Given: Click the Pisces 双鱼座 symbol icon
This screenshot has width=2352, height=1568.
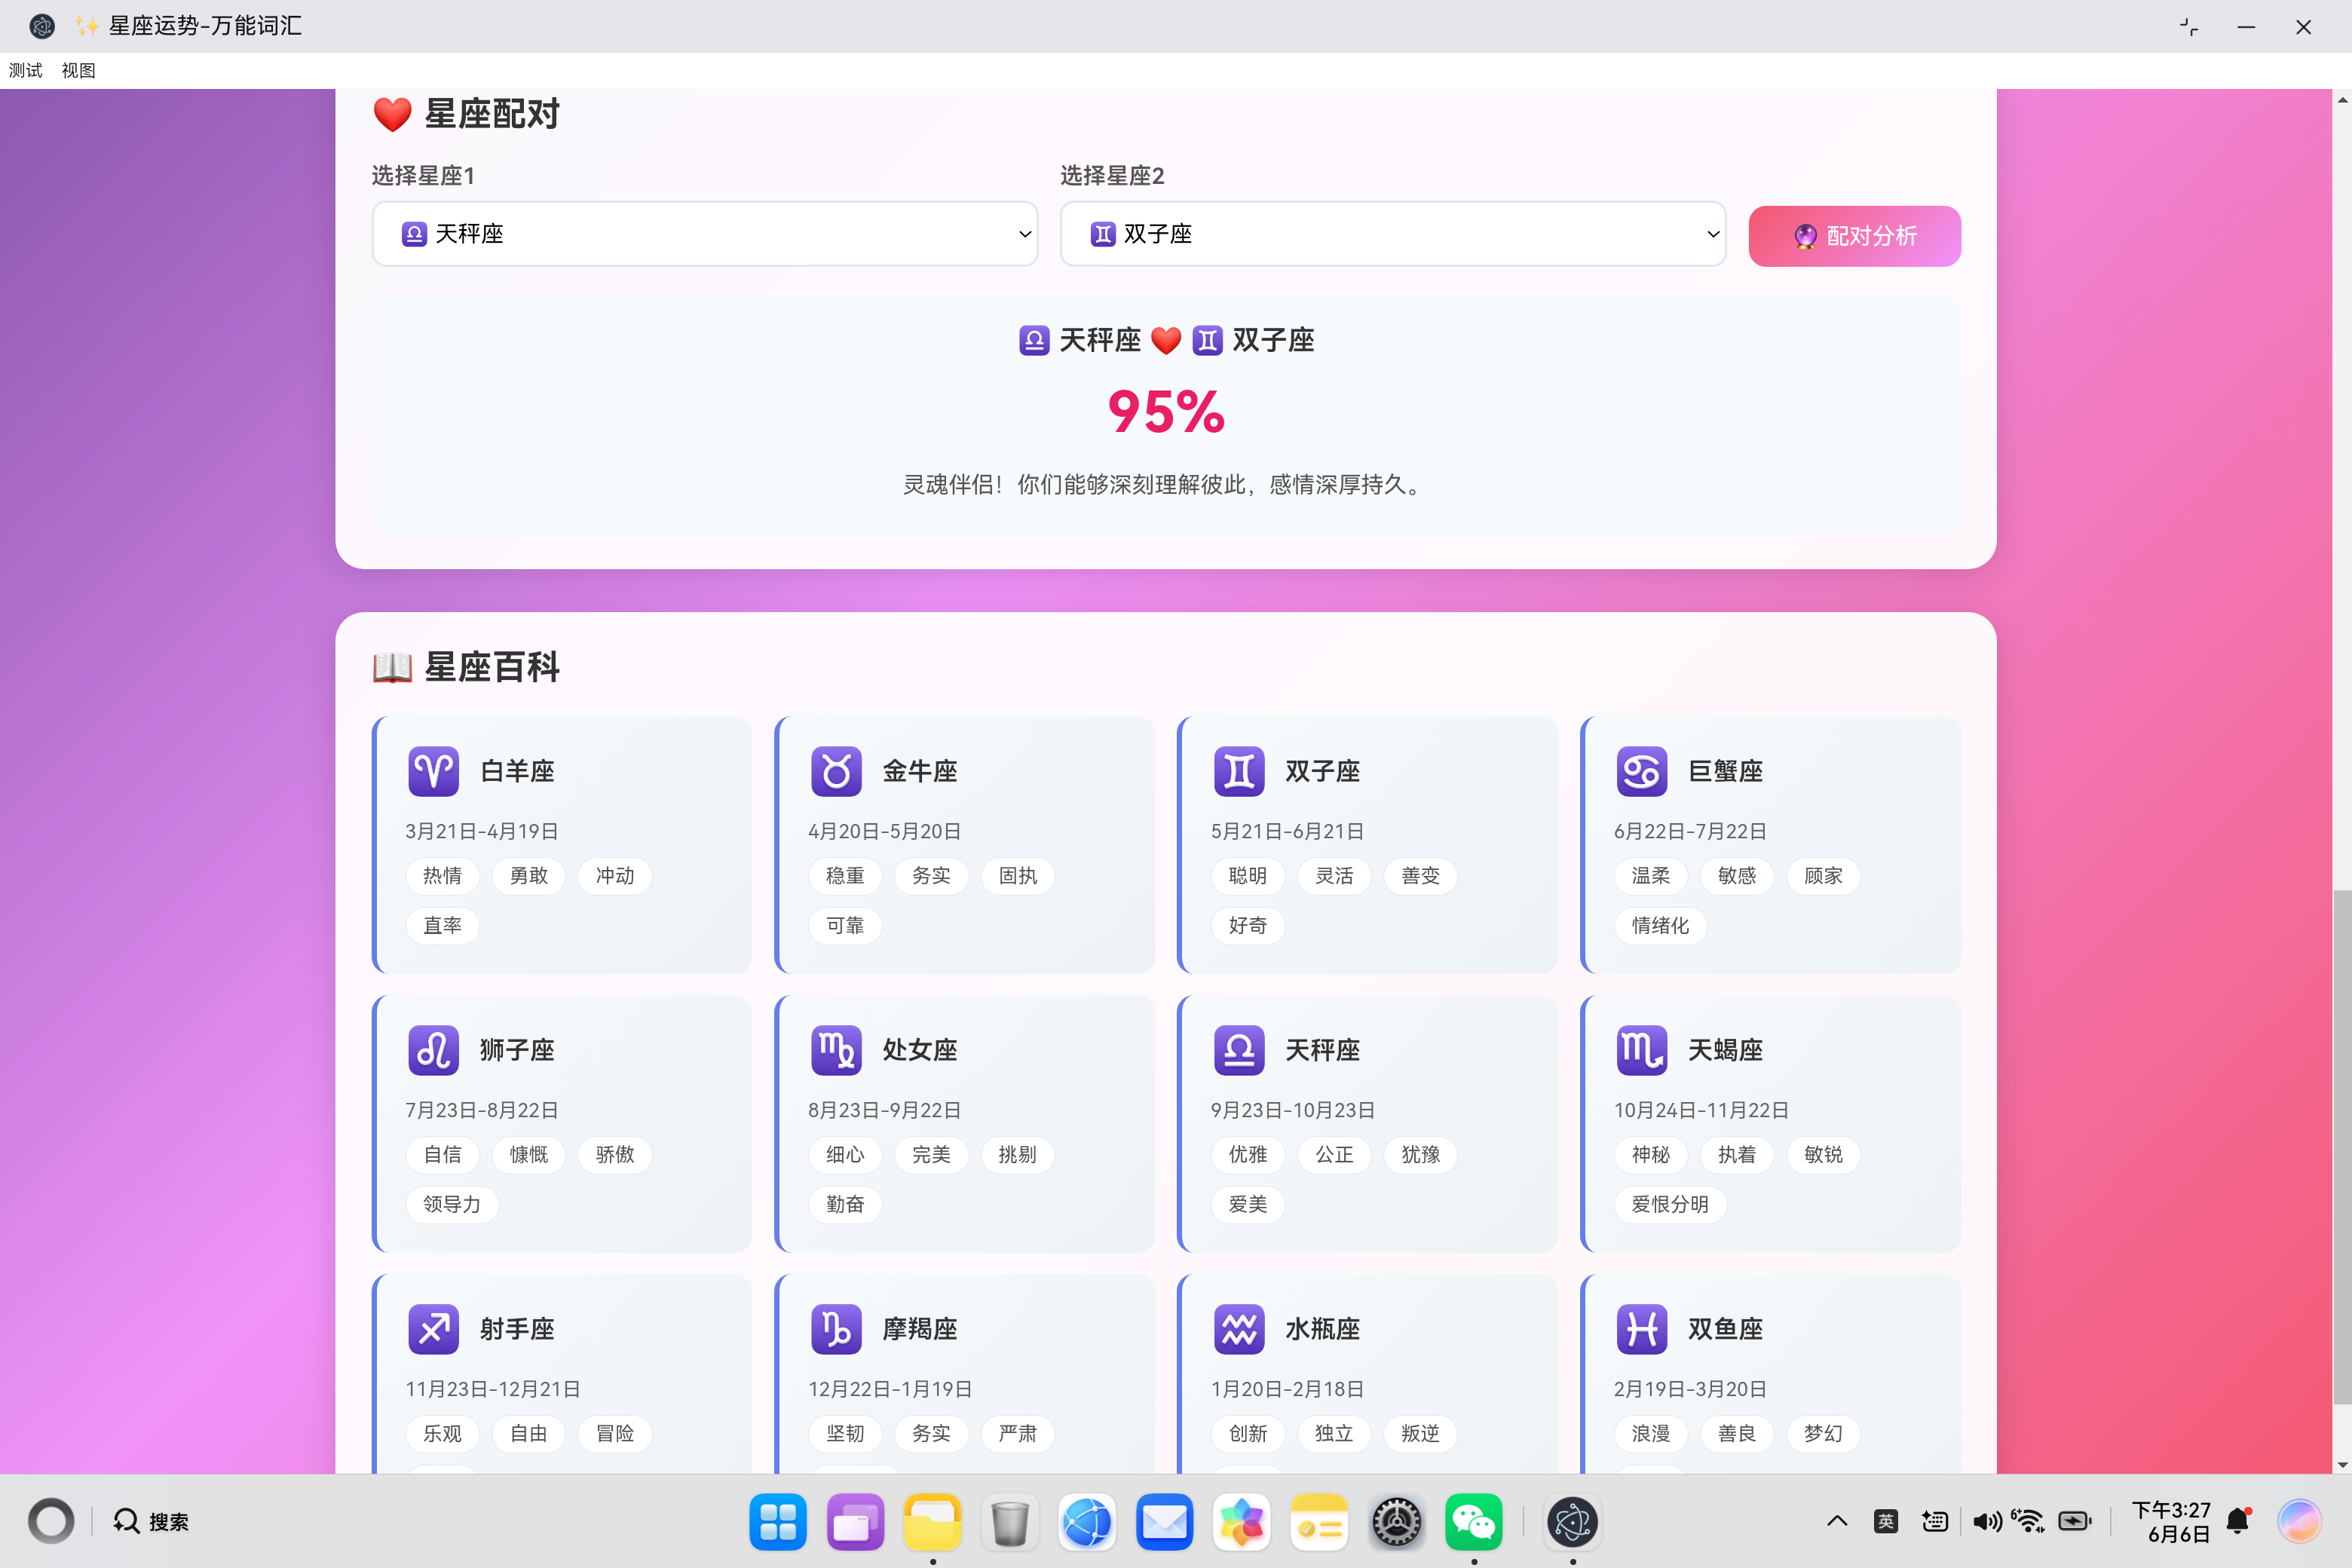Looking at the screenshot, I should click(1642, 1329).
